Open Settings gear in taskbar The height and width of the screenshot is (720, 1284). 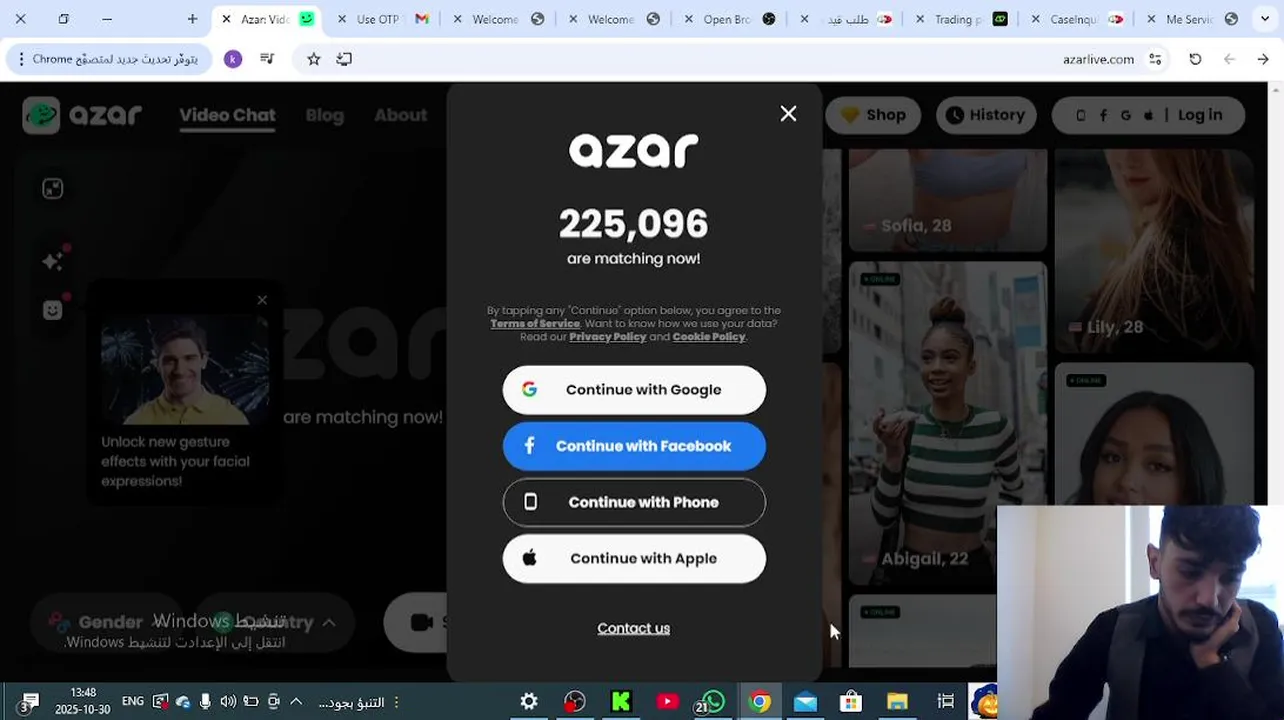529,702
